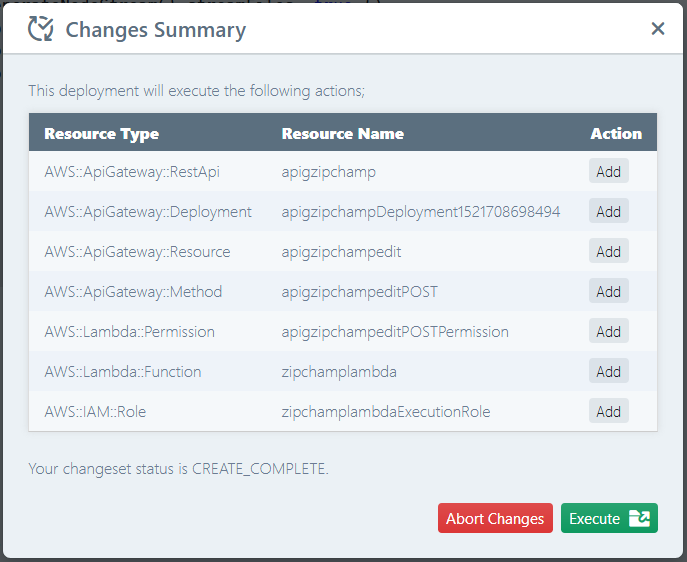The image size is (687, 562).
Task: Select the zipchamplambdaExecutionRole name cell
Action: tap(386, 411)
